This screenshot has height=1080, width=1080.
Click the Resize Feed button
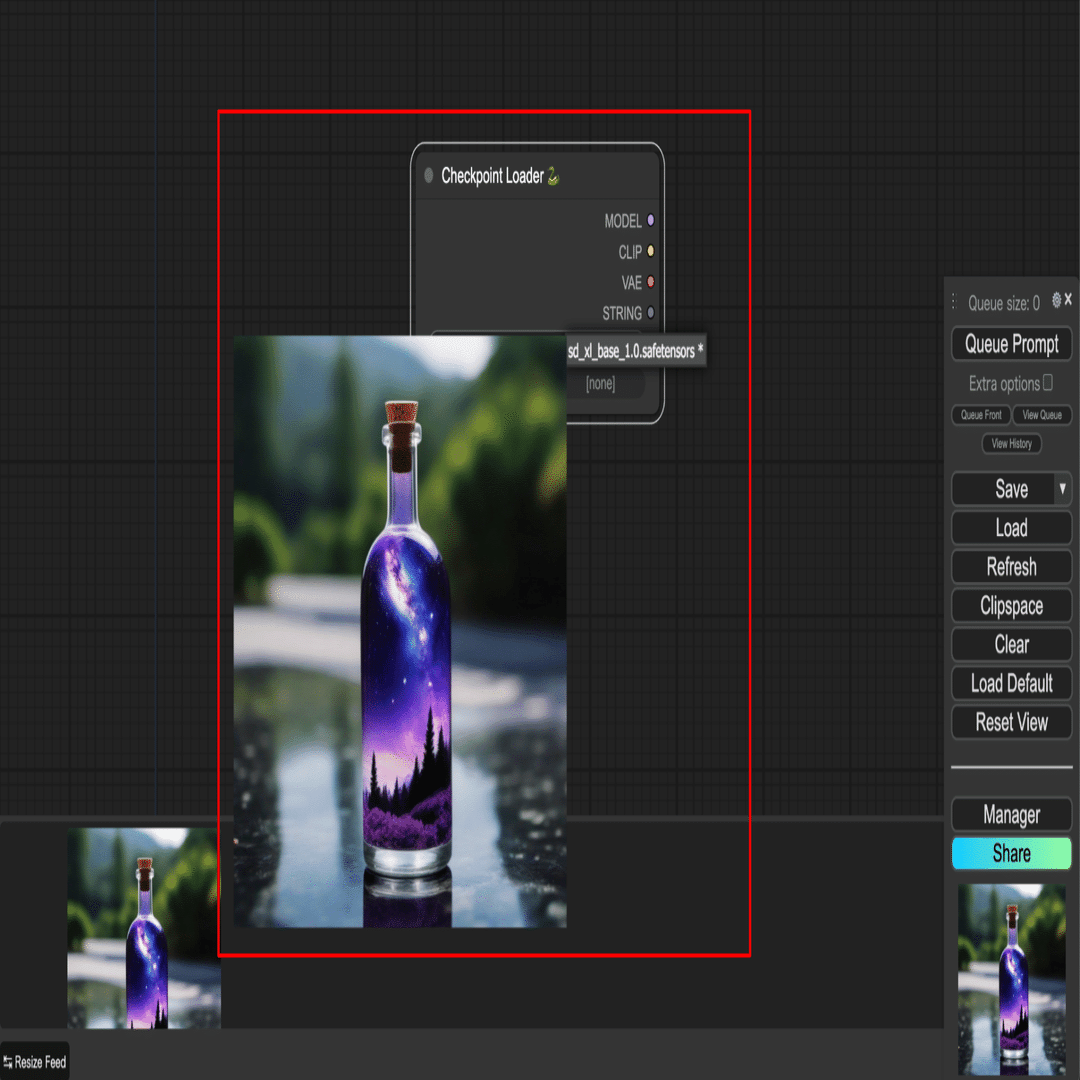coord(34,1061)
